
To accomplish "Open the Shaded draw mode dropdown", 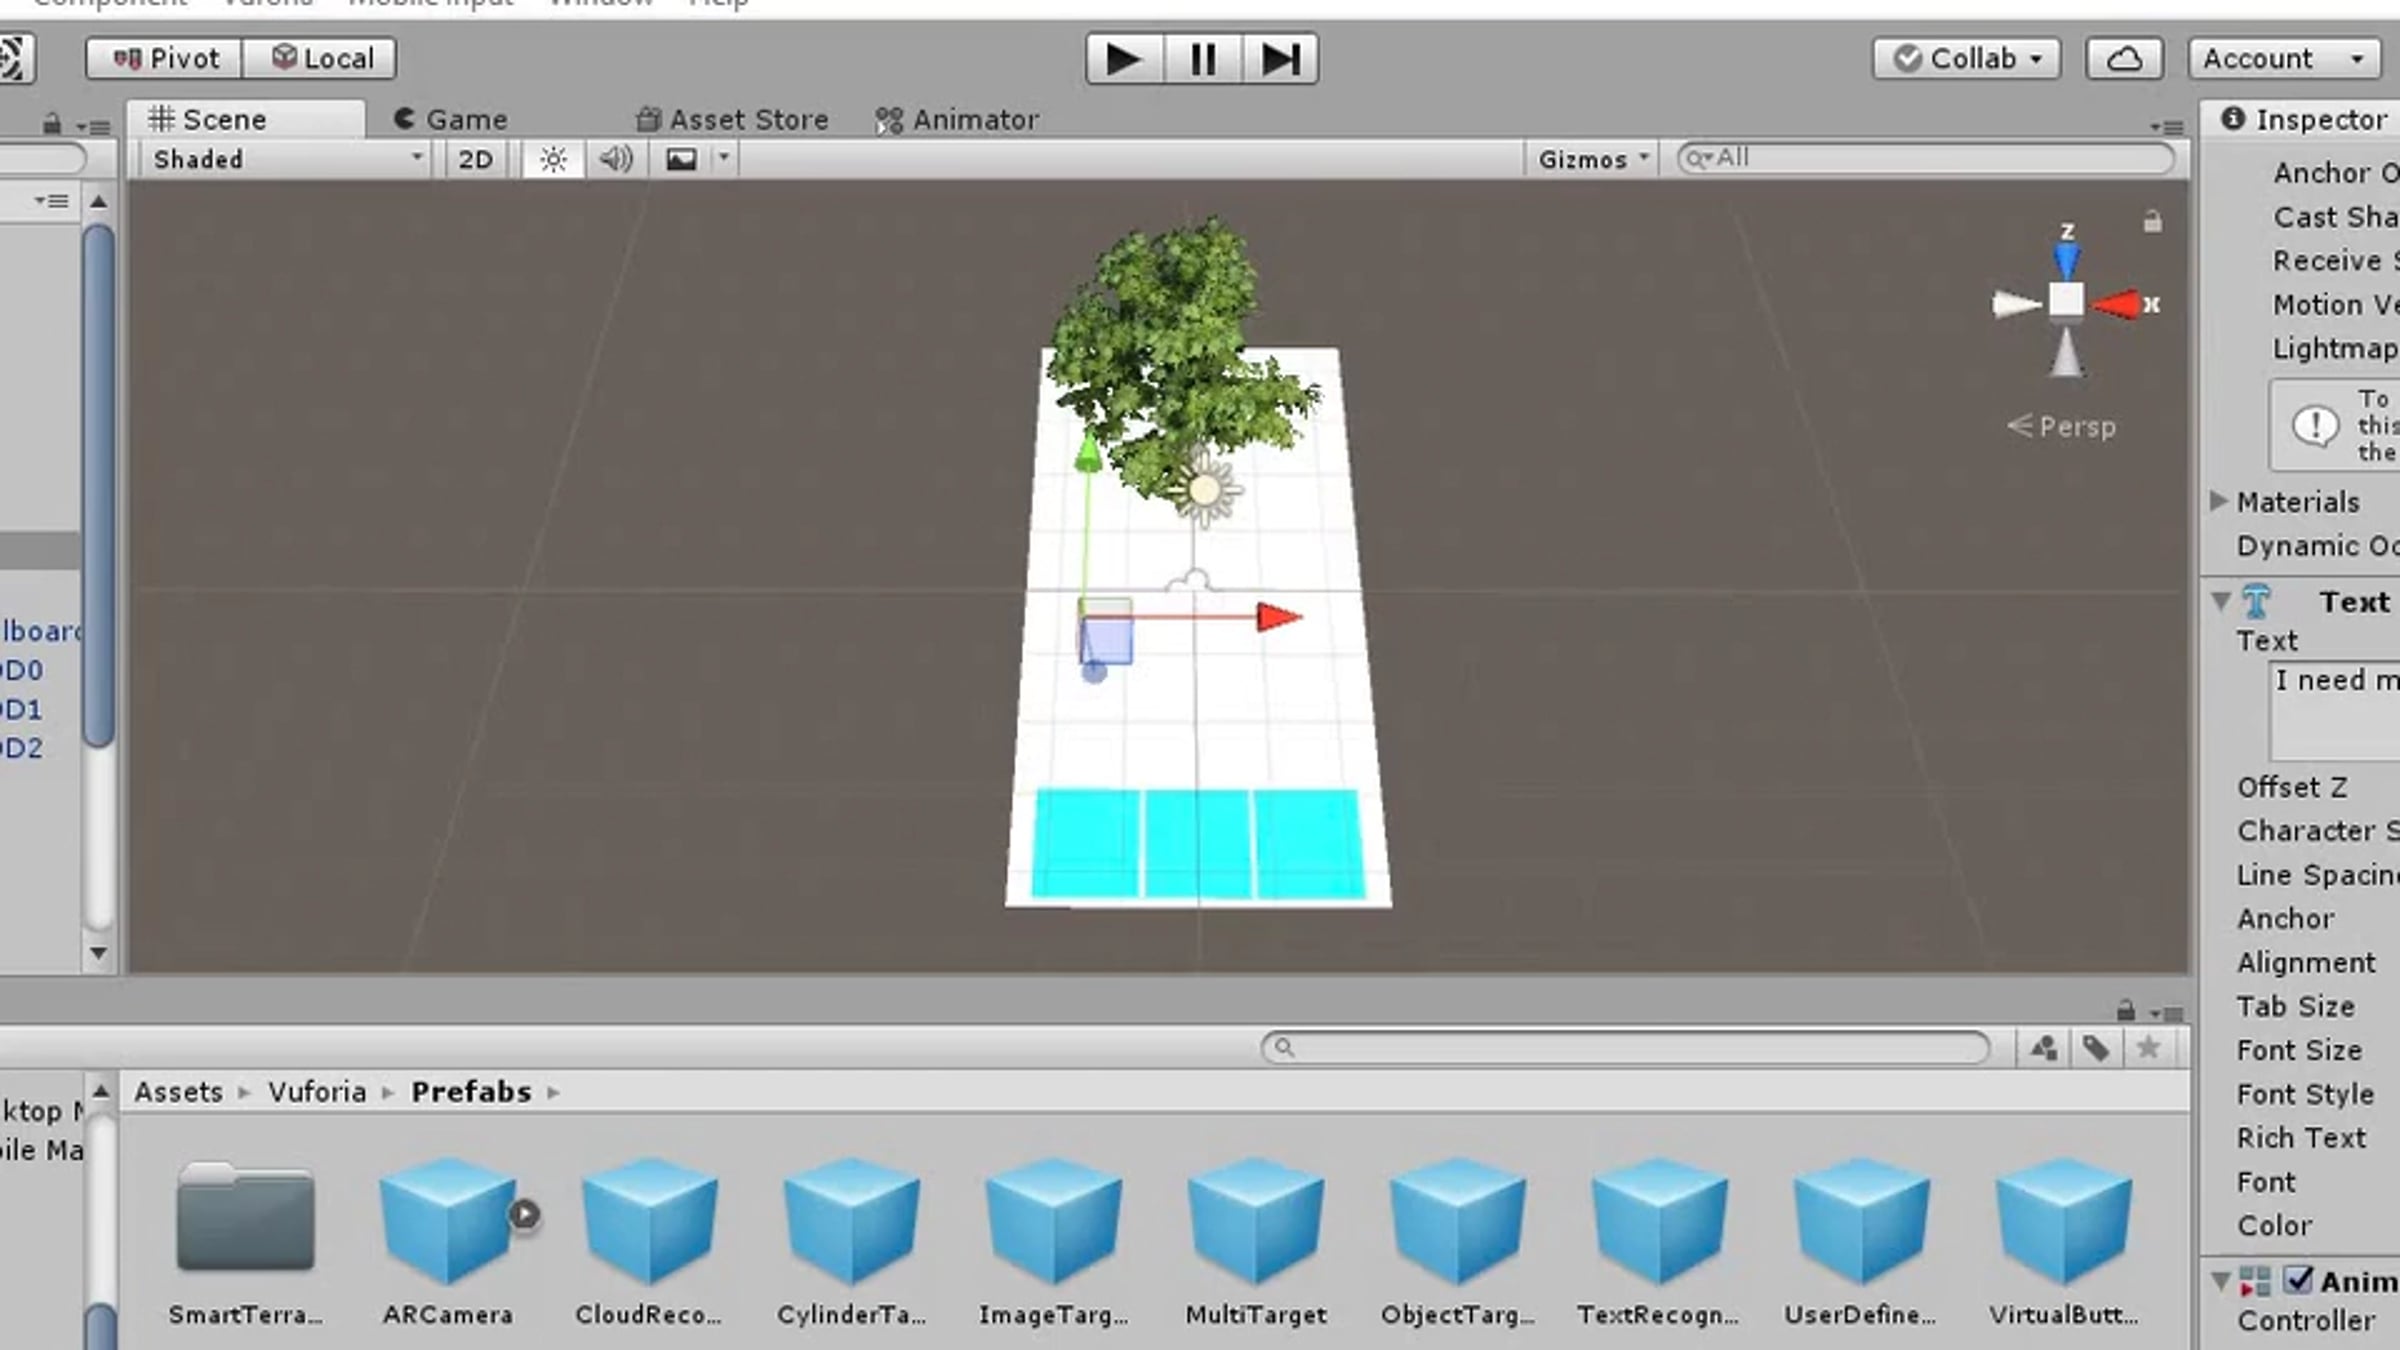I will point(286,160).
